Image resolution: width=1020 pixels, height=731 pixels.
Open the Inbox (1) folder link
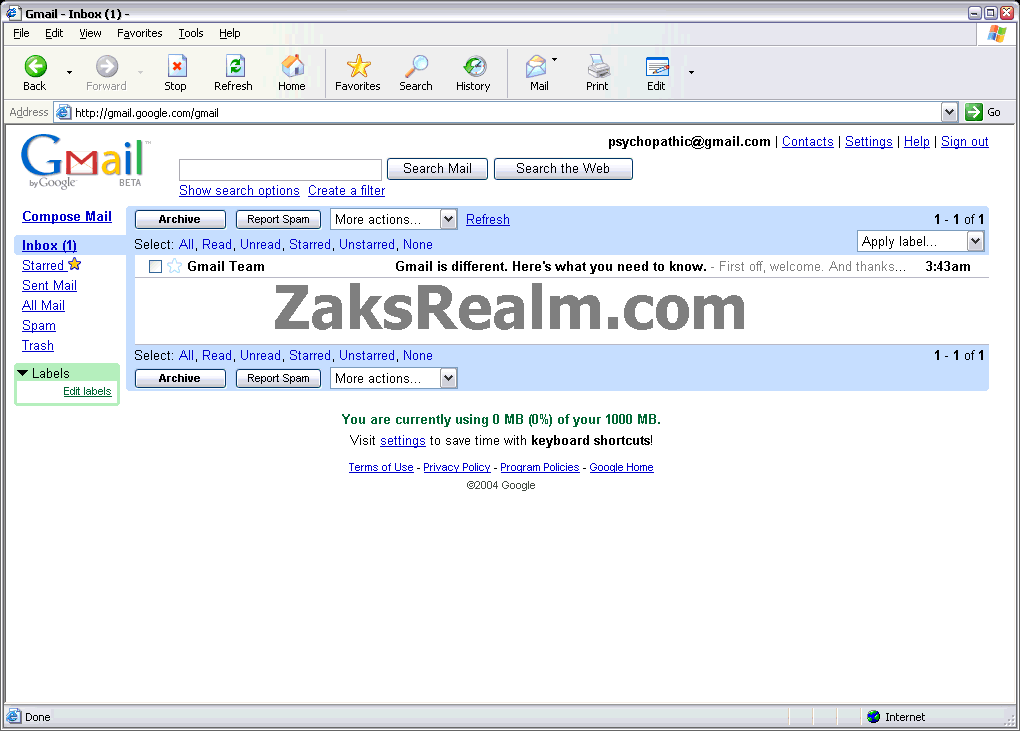pos(49,245)
